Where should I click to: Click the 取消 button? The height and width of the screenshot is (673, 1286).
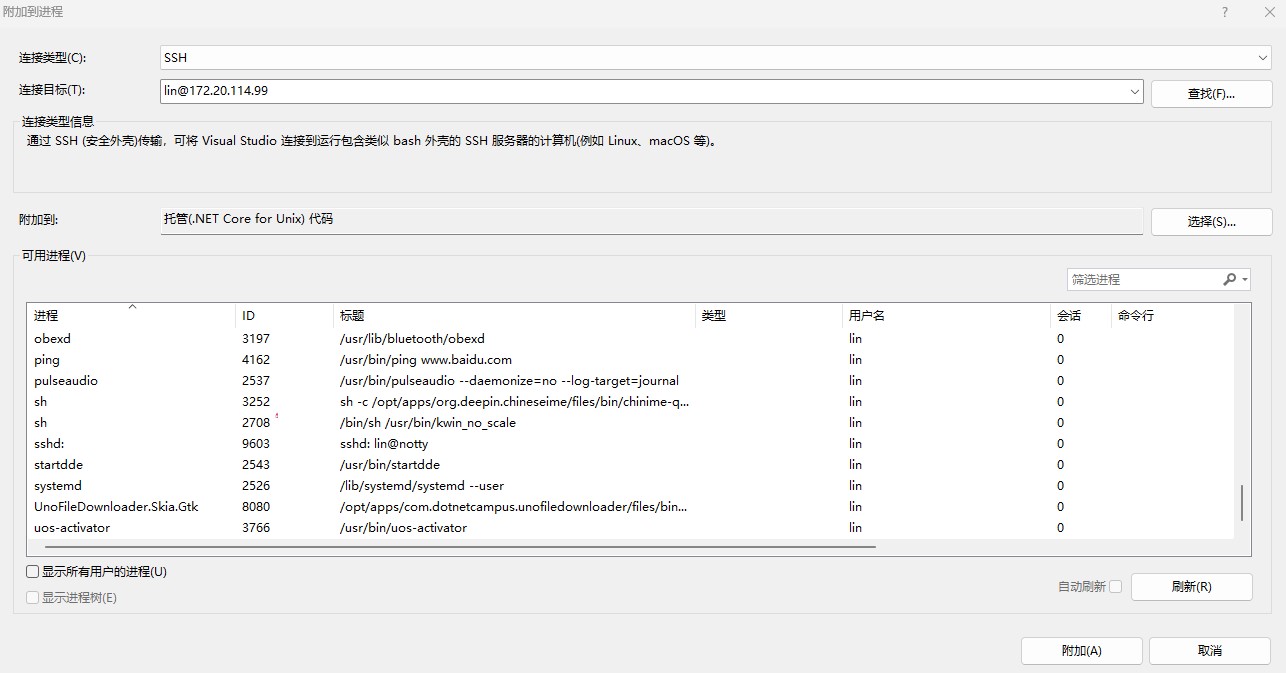pyautogui.click(x=1208, y=650)
